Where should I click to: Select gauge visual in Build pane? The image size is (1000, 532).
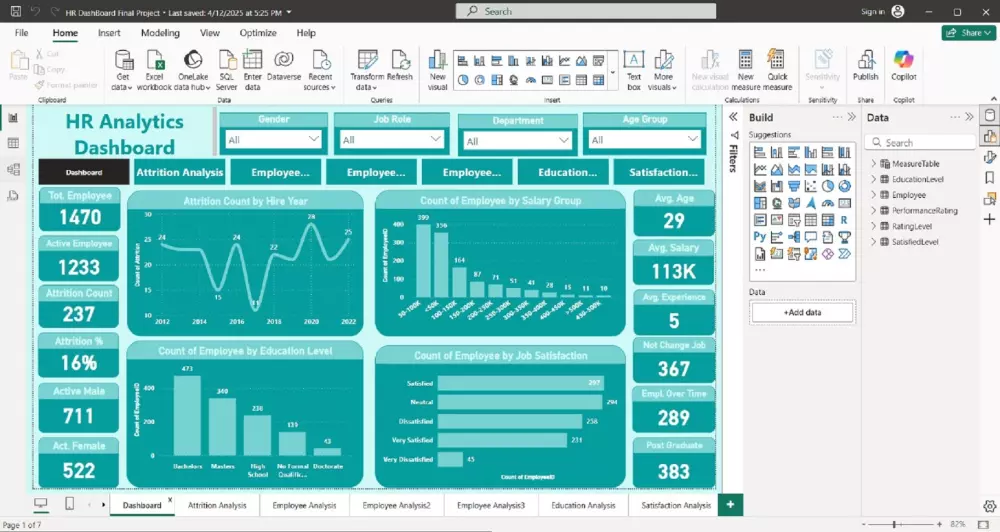(828, 203)
